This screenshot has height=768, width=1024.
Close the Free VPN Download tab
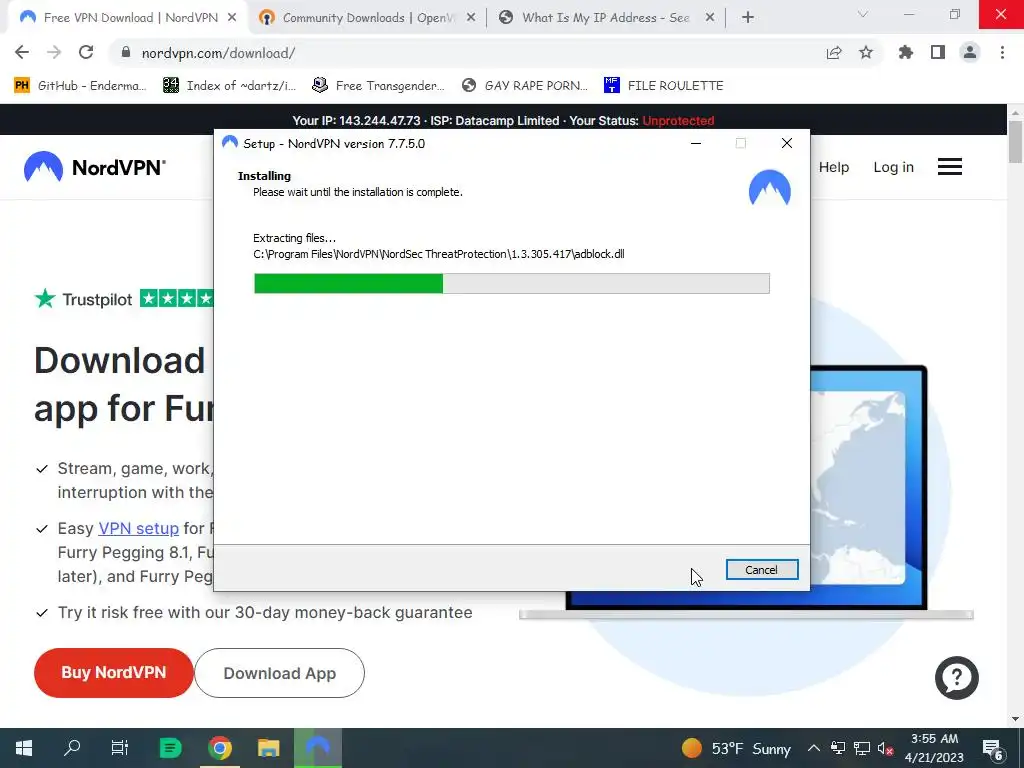click(x=232, y=18)
